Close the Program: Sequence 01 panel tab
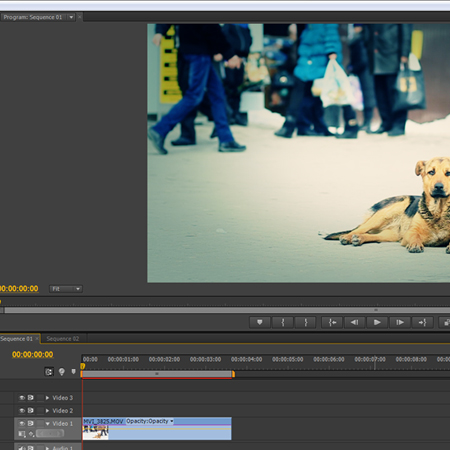This screenshot has height=450, width=450. [80, 17]
